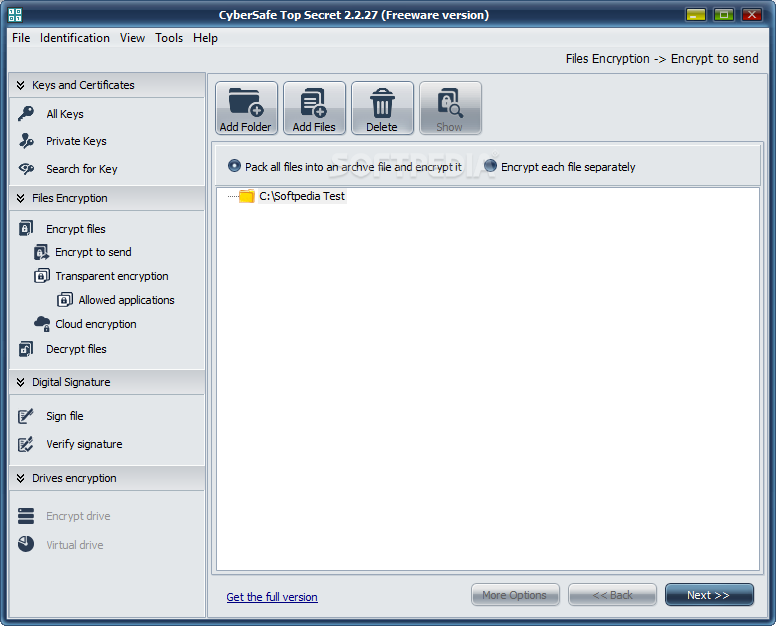Click the Transparent encryption icon
This screenshot has height=626, width=776.
coord(42,276)
